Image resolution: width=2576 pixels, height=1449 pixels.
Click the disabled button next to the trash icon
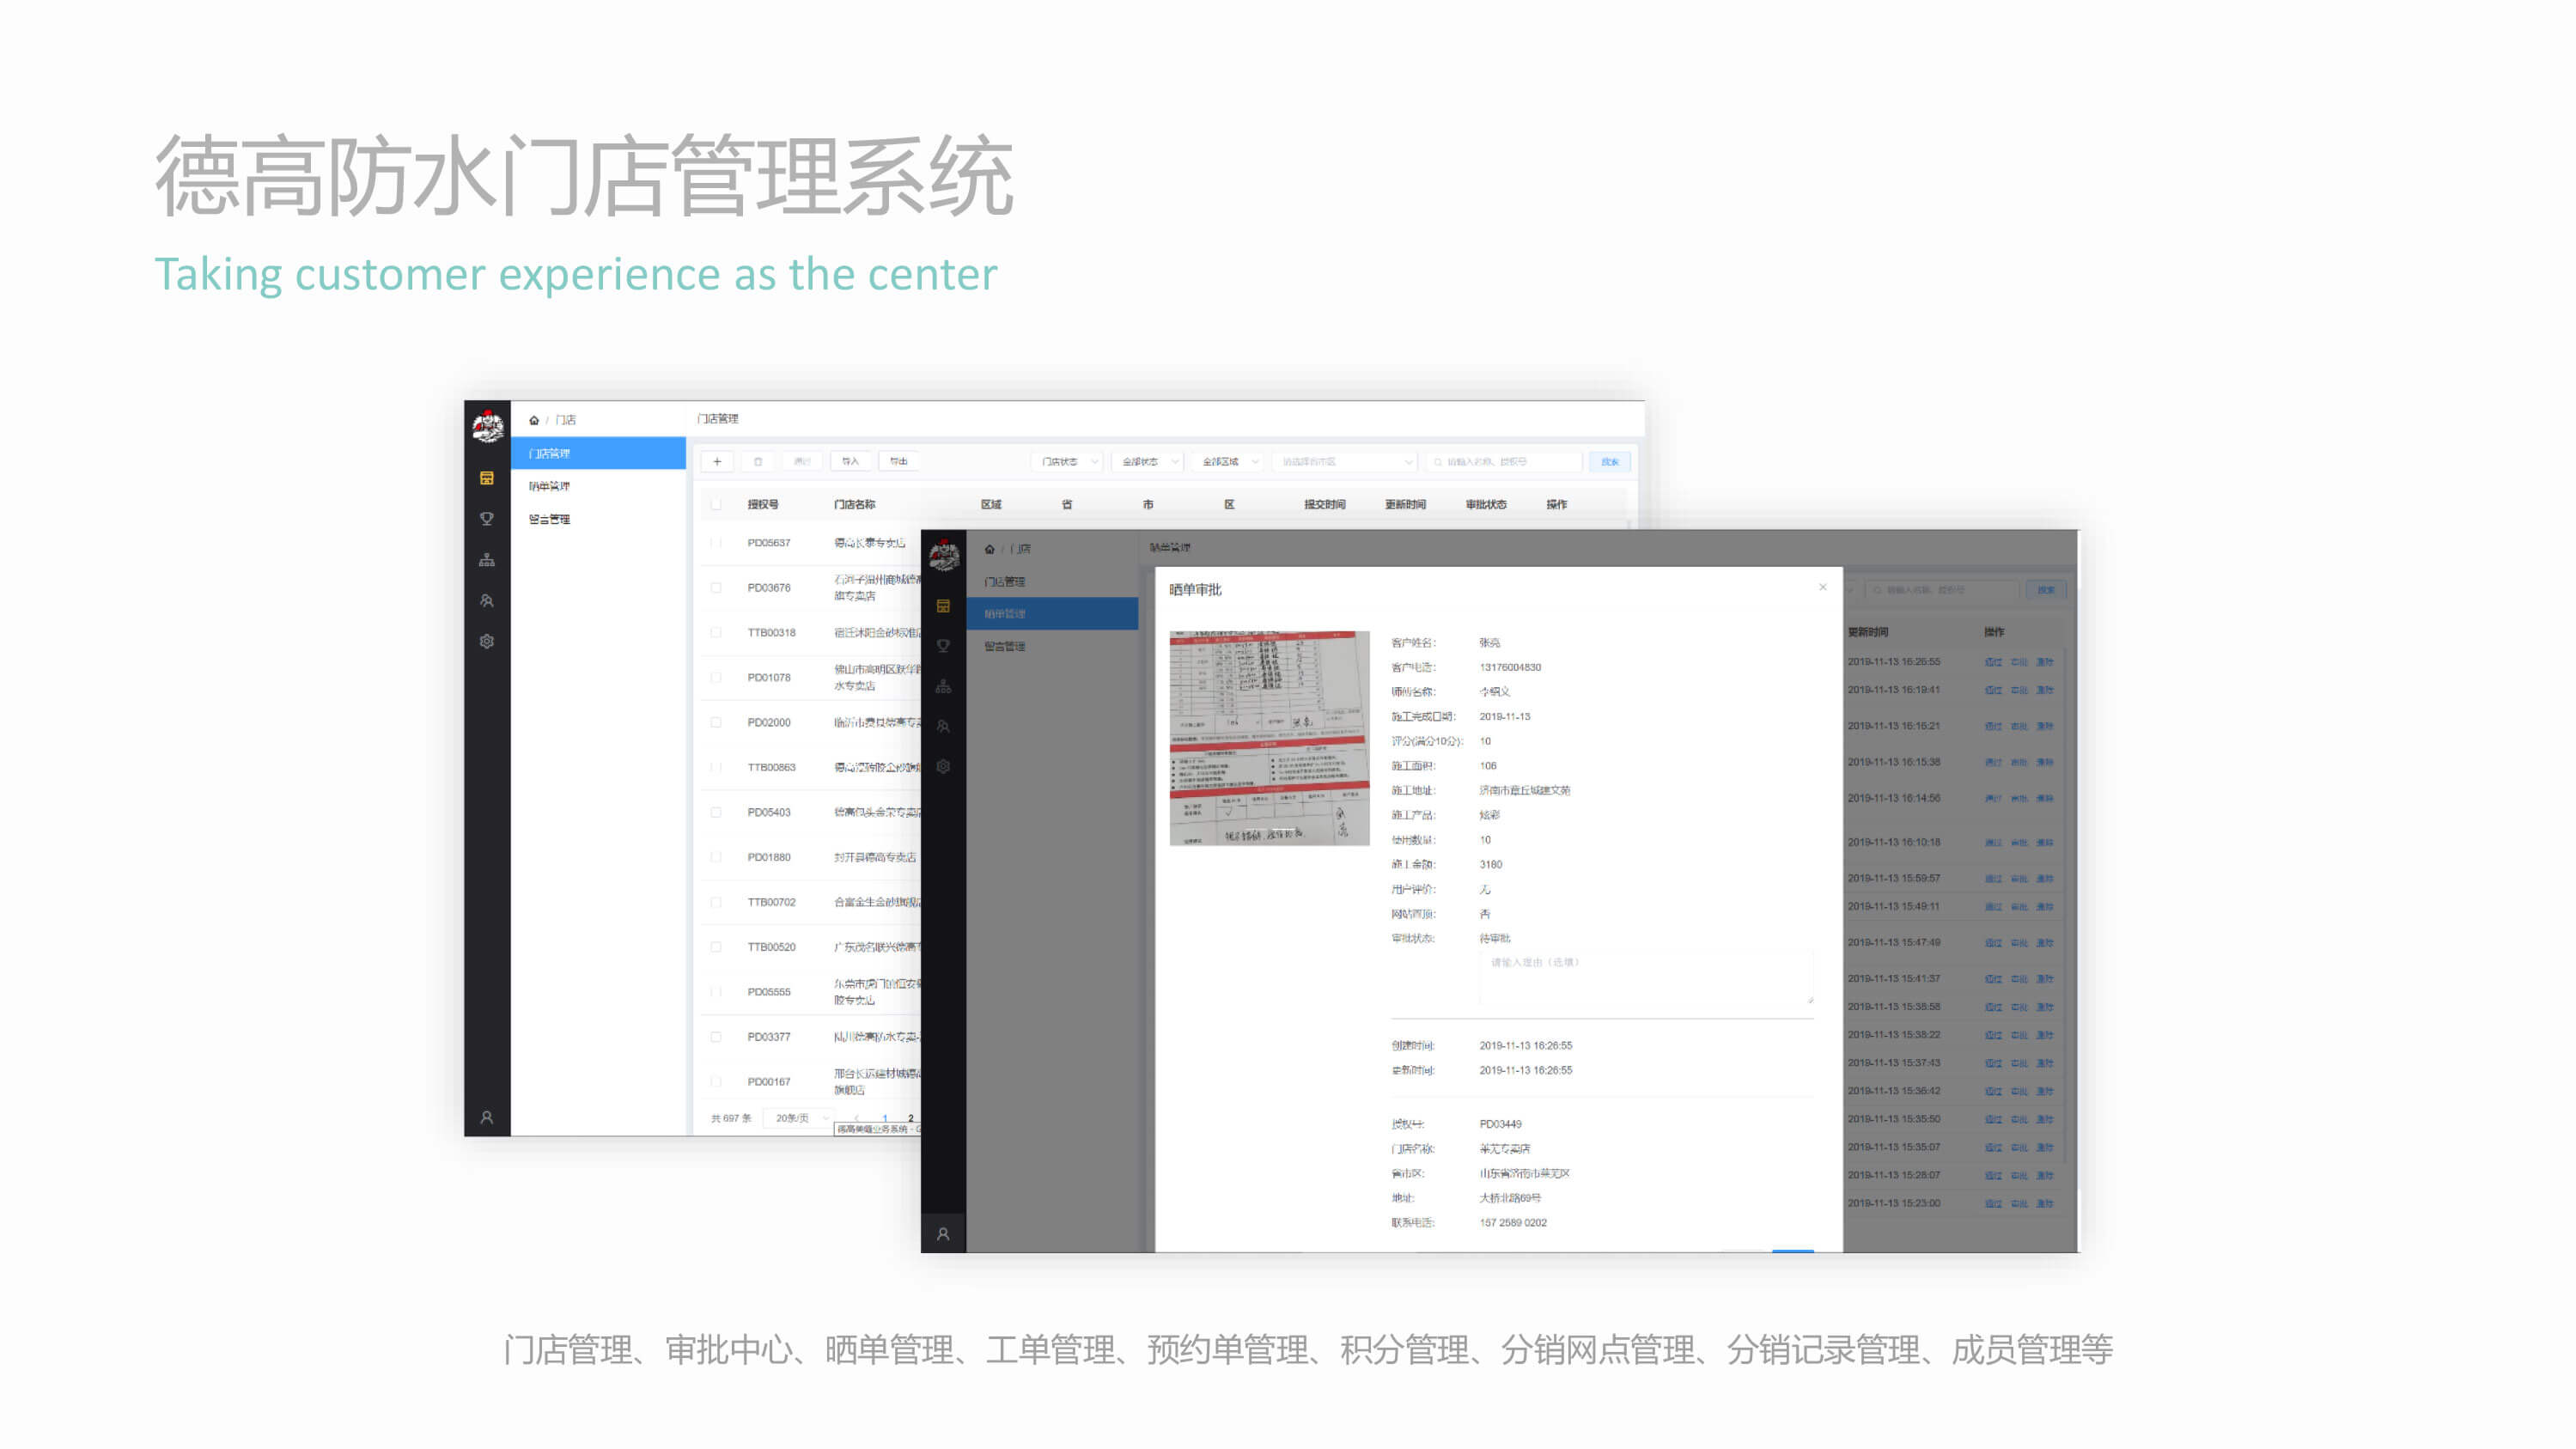802,461
